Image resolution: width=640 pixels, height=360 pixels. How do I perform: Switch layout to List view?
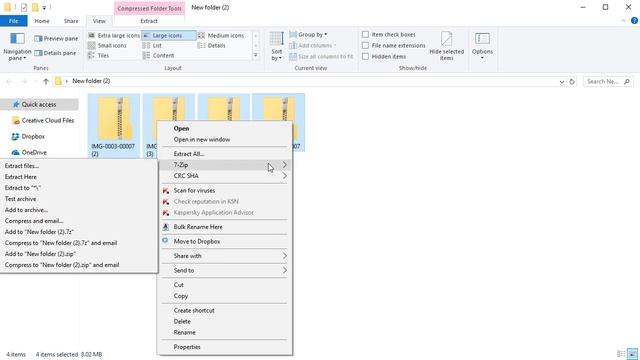point(152,45)
